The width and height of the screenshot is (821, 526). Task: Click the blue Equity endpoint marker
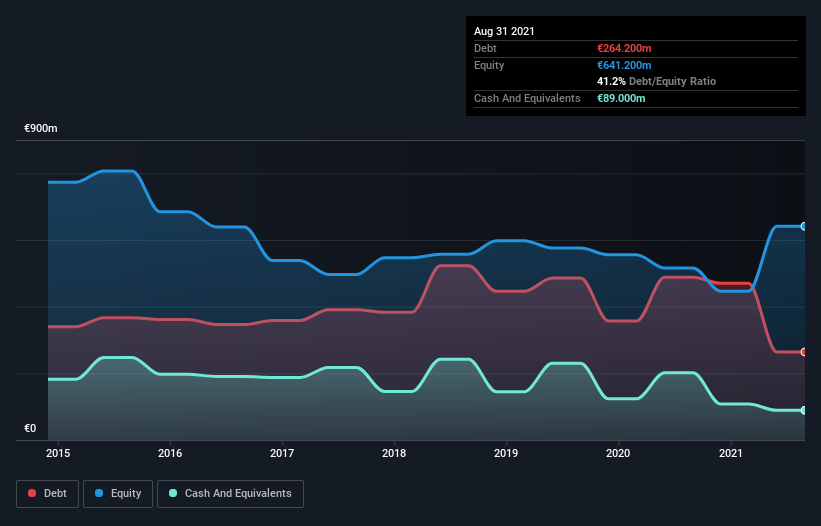[804, 226]
